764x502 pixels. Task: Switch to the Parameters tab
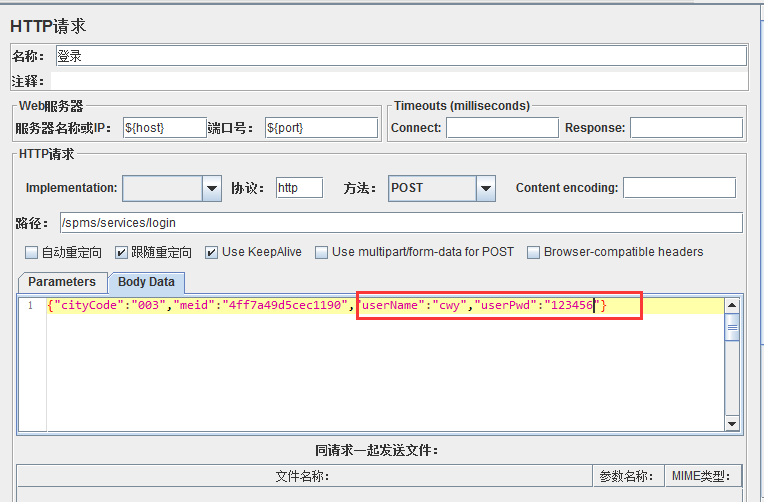pos(62,282)
